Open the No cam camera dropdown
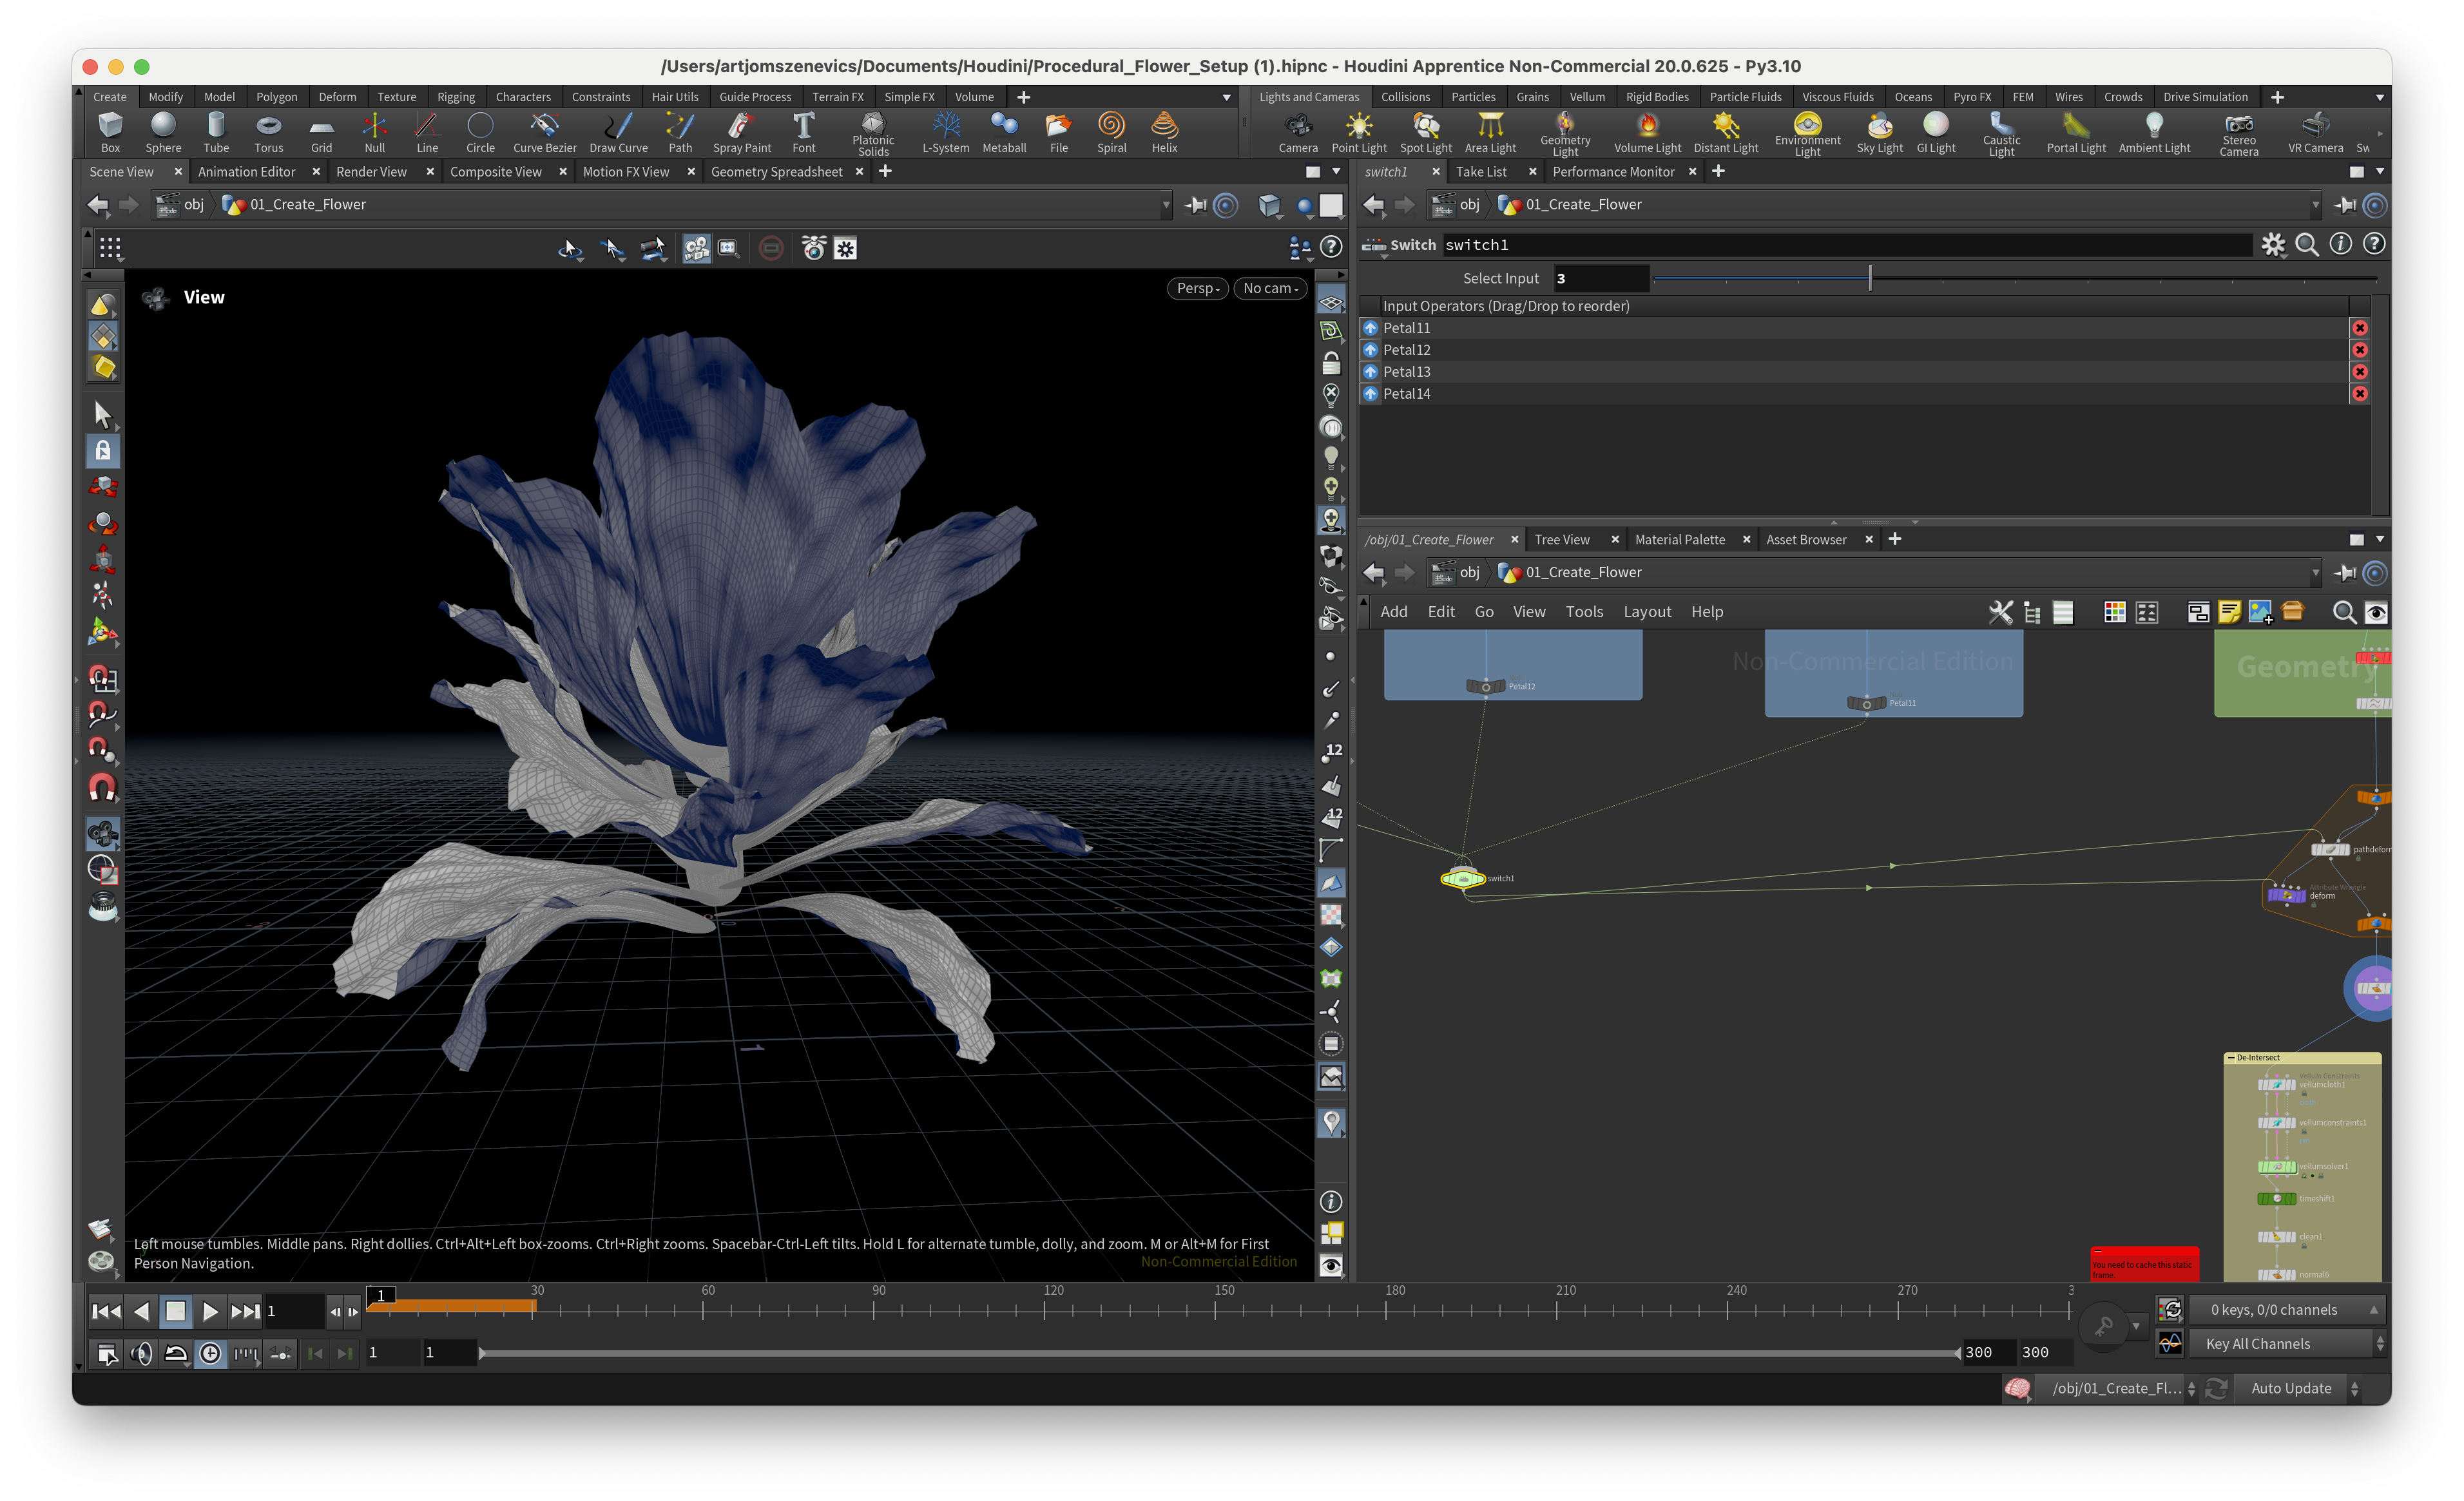Viewport: 2464px width, 1501px height. (x=1270, y=288)
